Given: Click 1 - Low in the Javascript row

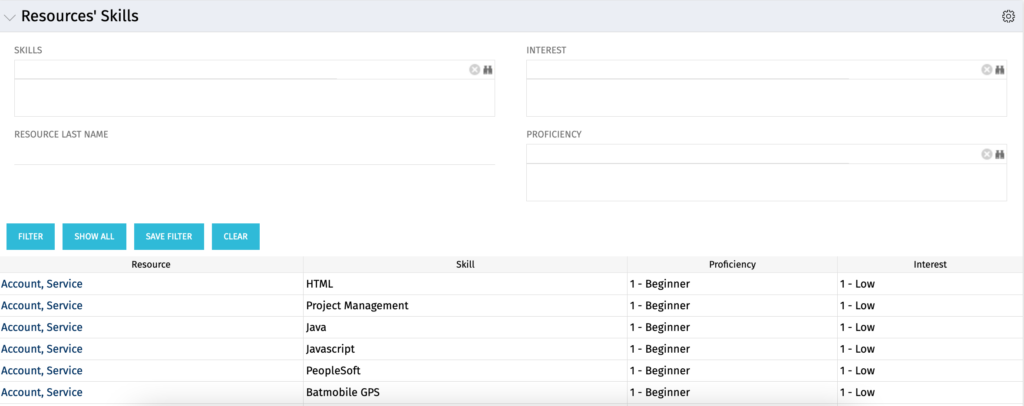Looking at the screenshot, I should tap(857, 349).
